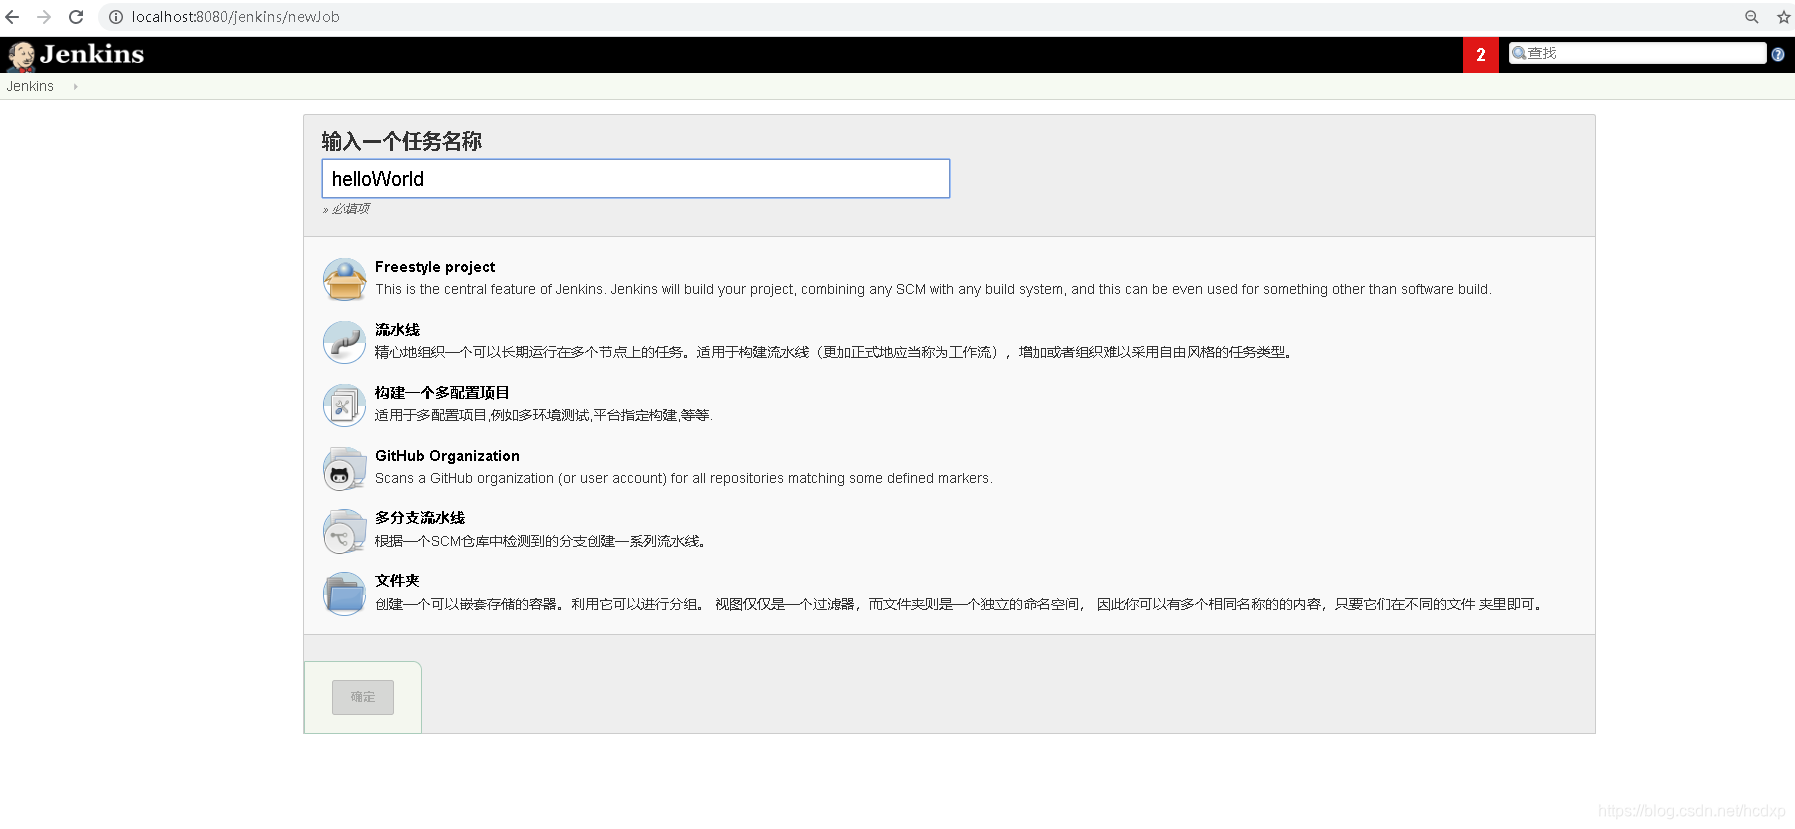Expand the Jenkins breadcrumb arrow
This screenshot has width=1795, height=829.
point(75,87)
